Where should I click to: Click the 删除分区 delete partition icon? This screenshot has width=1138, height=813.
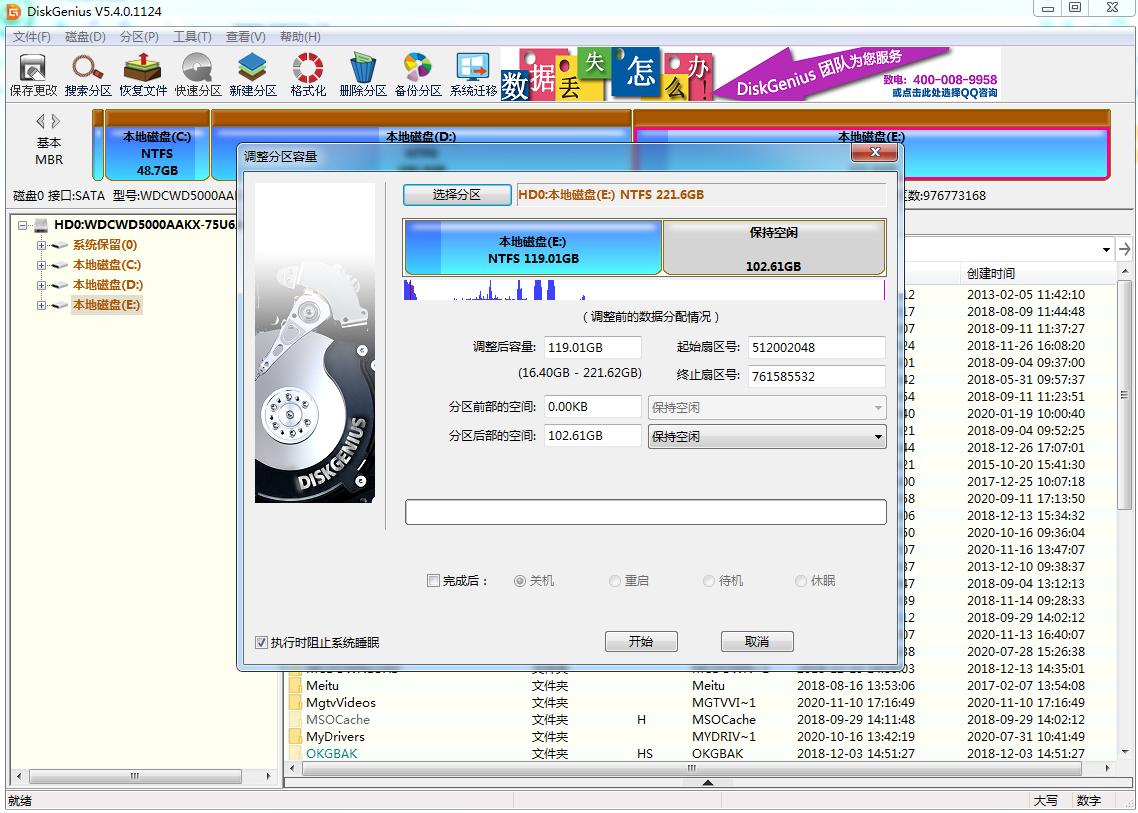coord(363,75)
